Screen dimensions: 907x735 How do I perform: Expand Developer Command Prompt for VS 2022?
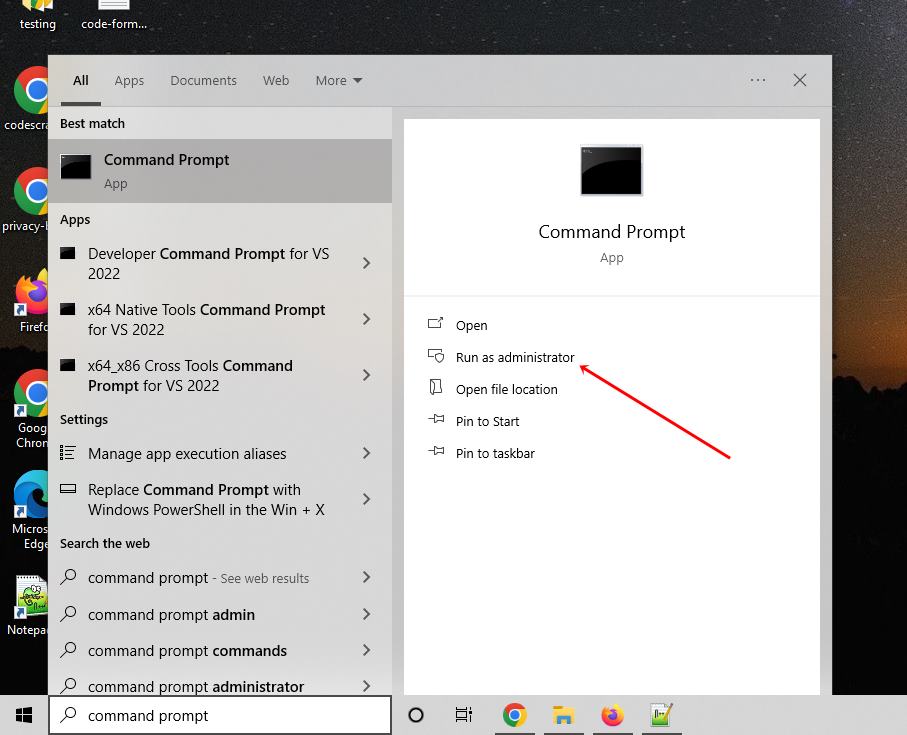coord(367,264)
